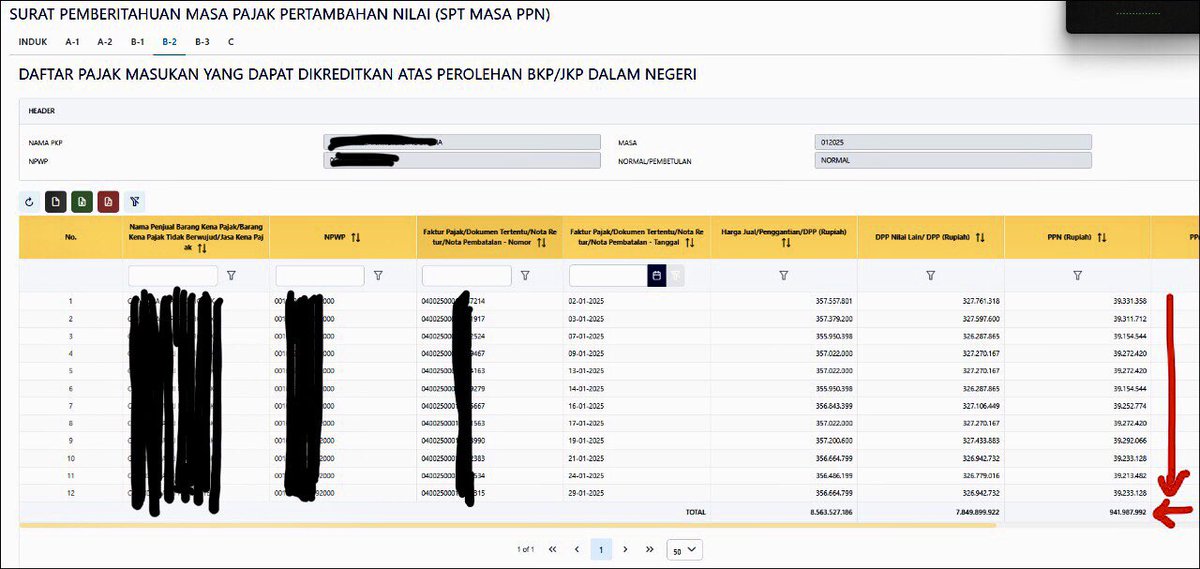Screen dimensions: 1200x569
Task: Open filter menu for Faktur Nomor column
Action: tap(525, 275)
